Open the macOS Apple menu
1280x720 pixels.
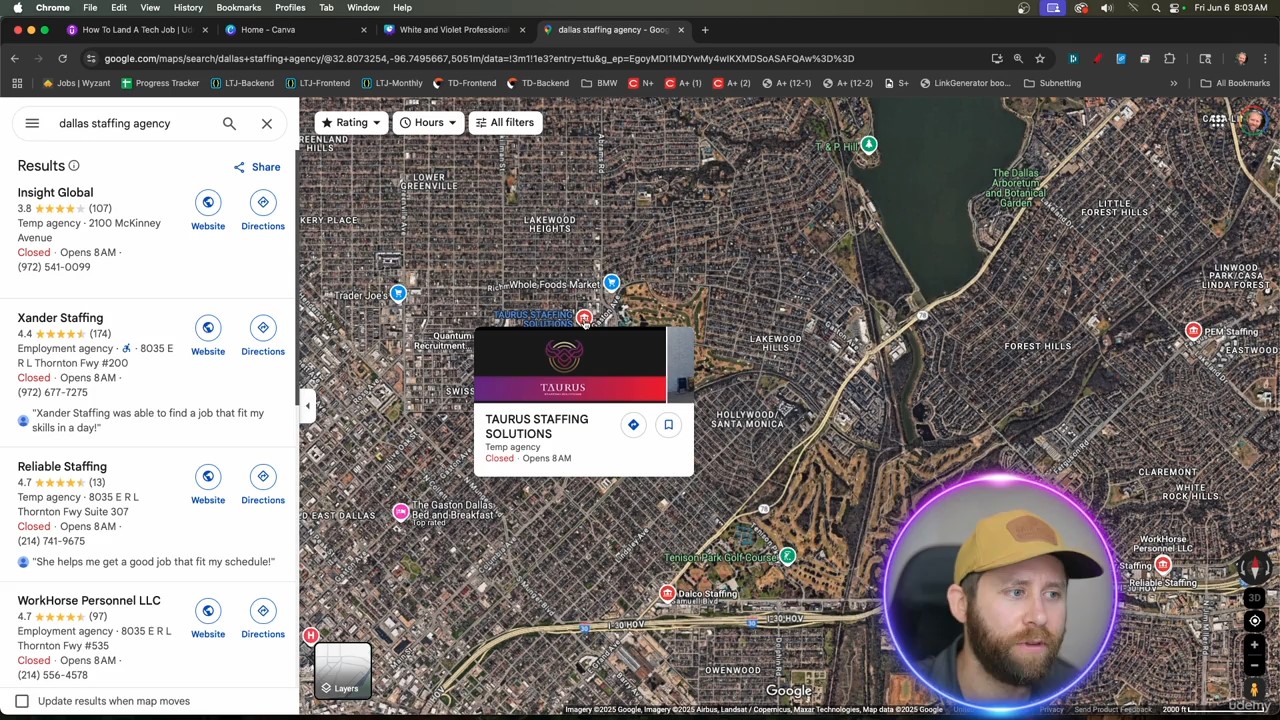tap(17, 8)
